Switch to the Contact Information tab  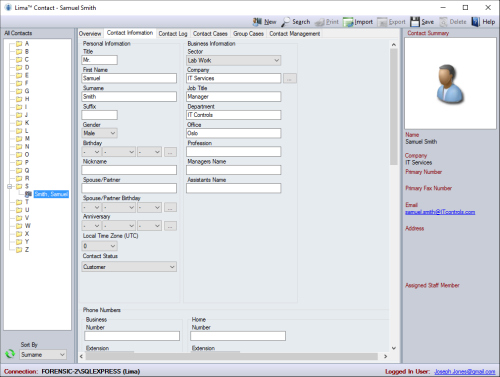point(130,33)
